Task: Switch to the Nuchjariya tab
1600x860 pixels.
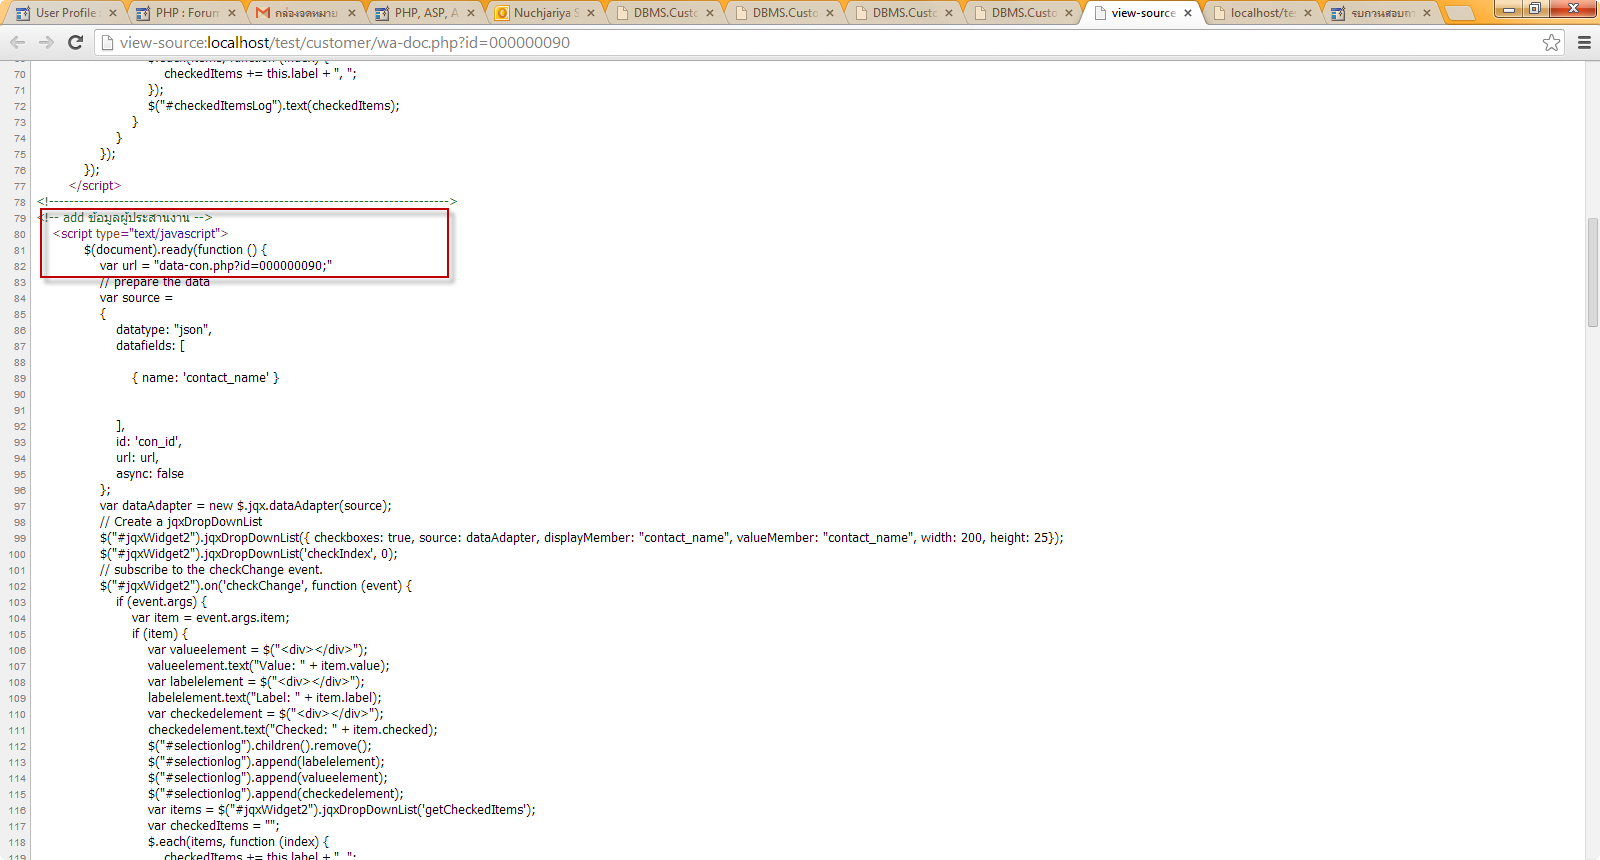Action: [x=546, y=13]
